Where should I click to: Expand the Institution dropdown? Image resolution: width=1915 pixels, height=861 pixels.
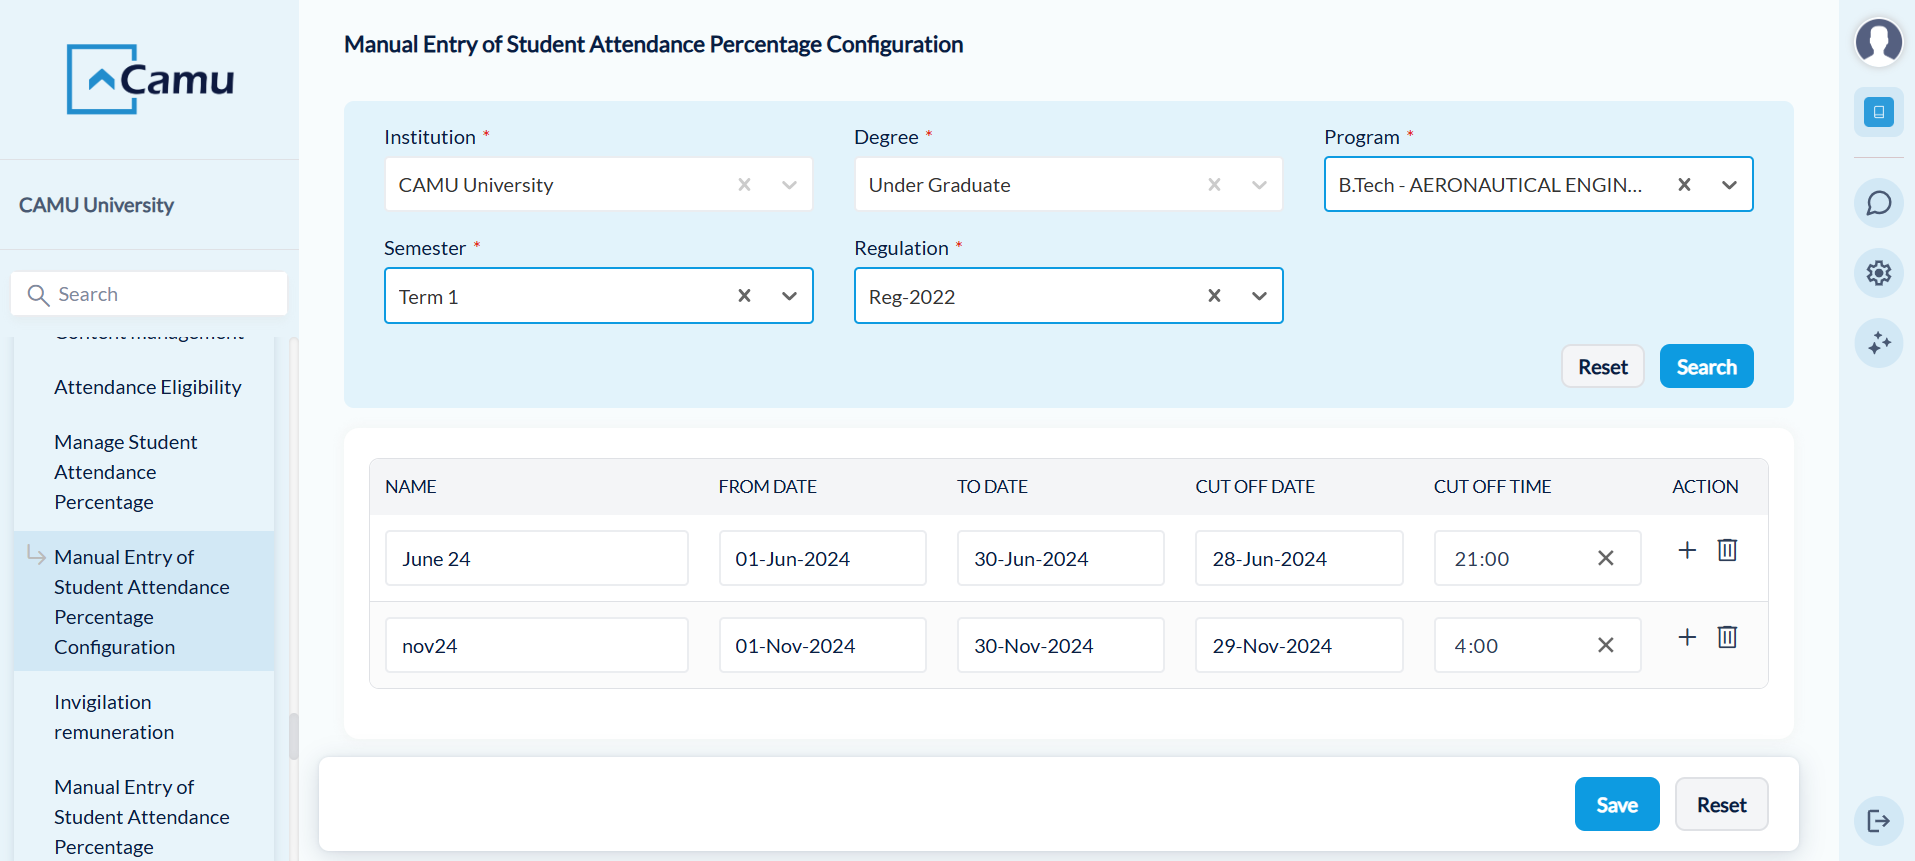[789, 185]
